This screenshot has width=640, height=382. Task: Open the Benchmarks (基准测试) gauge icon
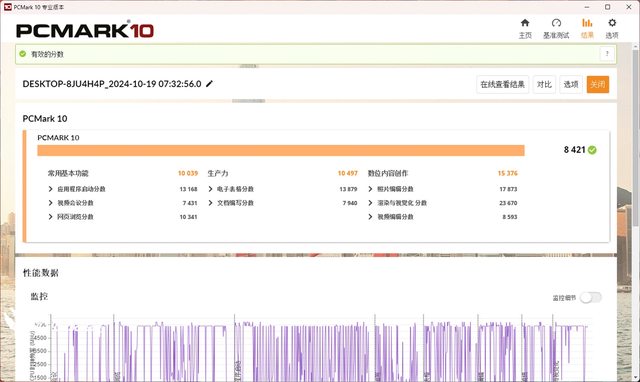[556, 23]
